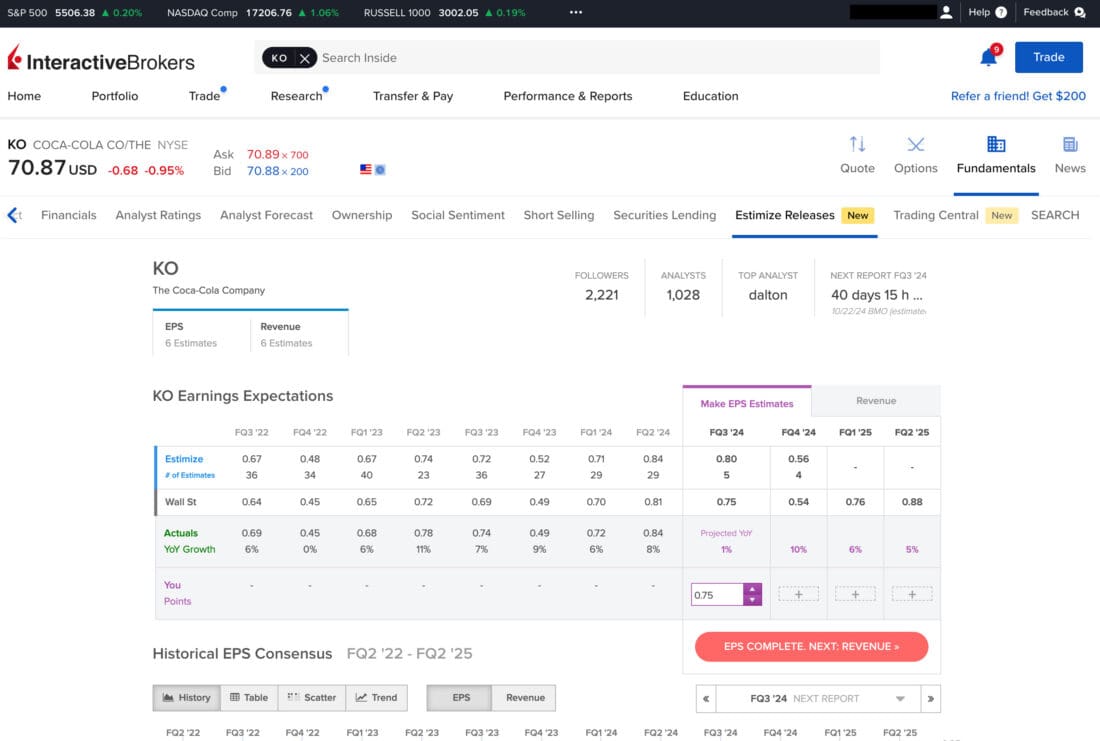Open Transfer & Pay menu

[412, 96]
